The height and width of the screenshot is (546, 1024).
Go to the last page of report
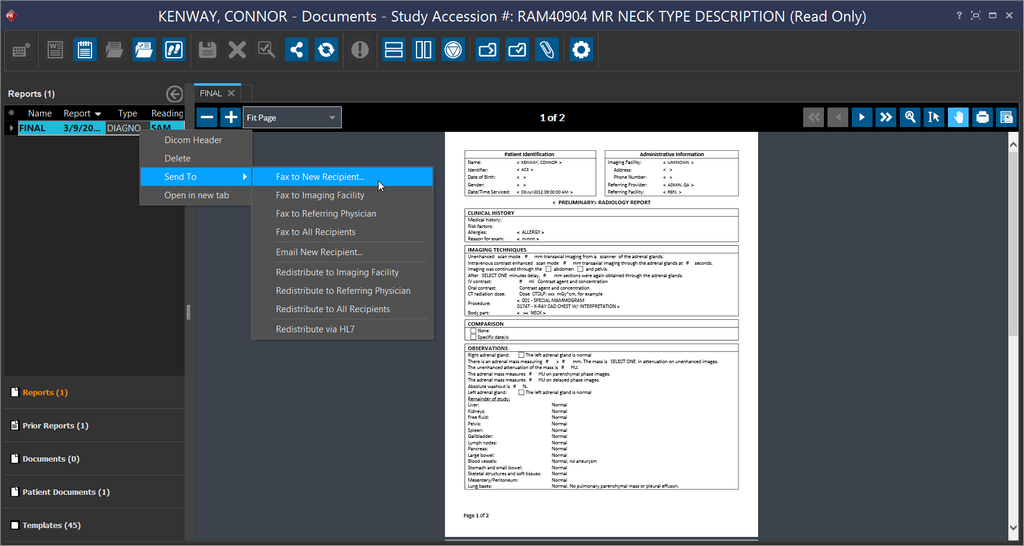tap(886, 117)
